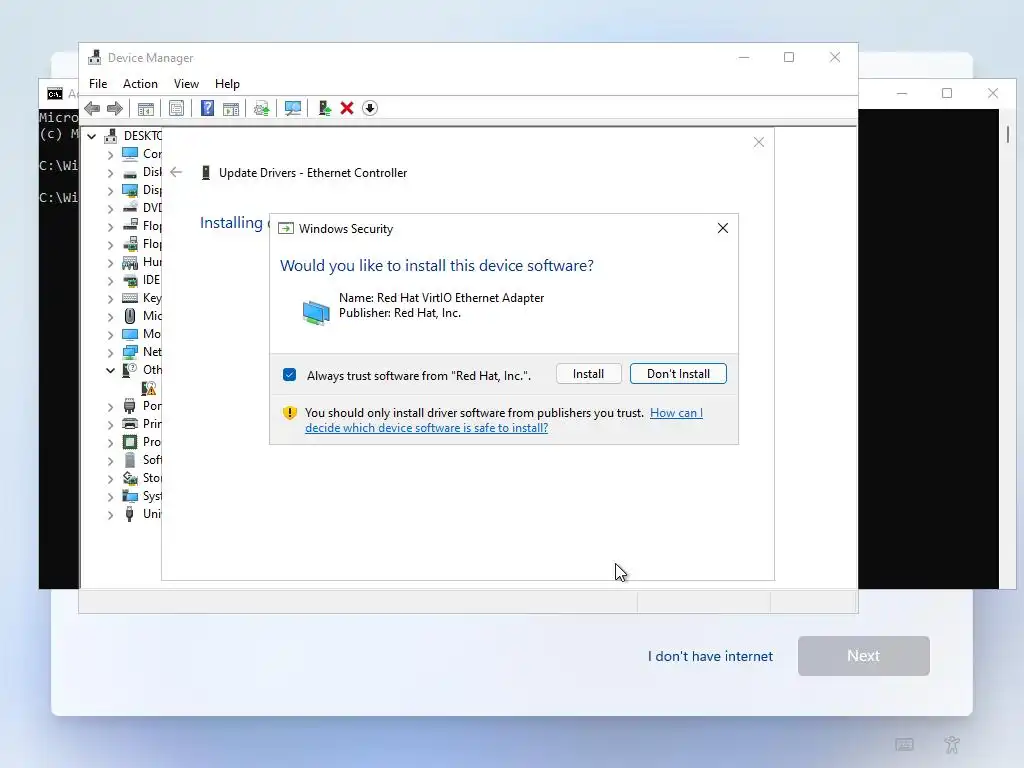Open the File menu

click(x=98, y=84)
